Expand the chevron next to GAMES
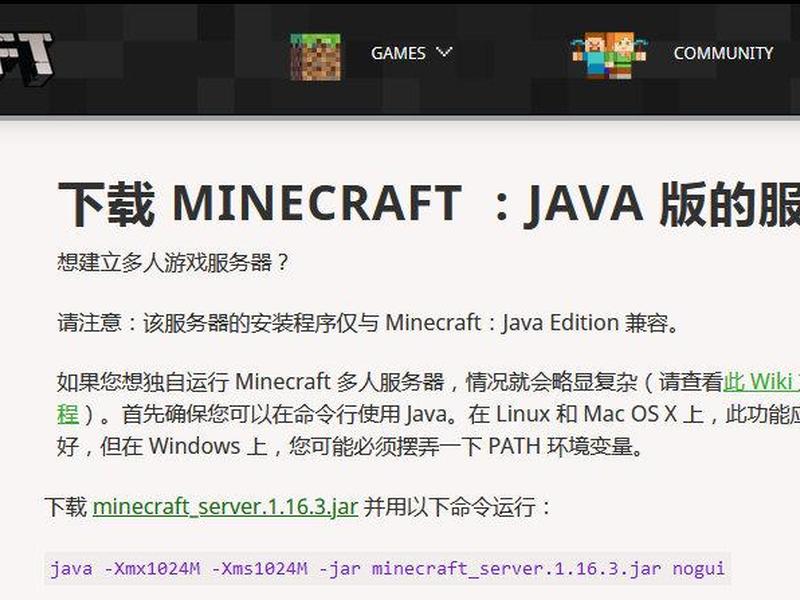 click(x=444, y=52)
